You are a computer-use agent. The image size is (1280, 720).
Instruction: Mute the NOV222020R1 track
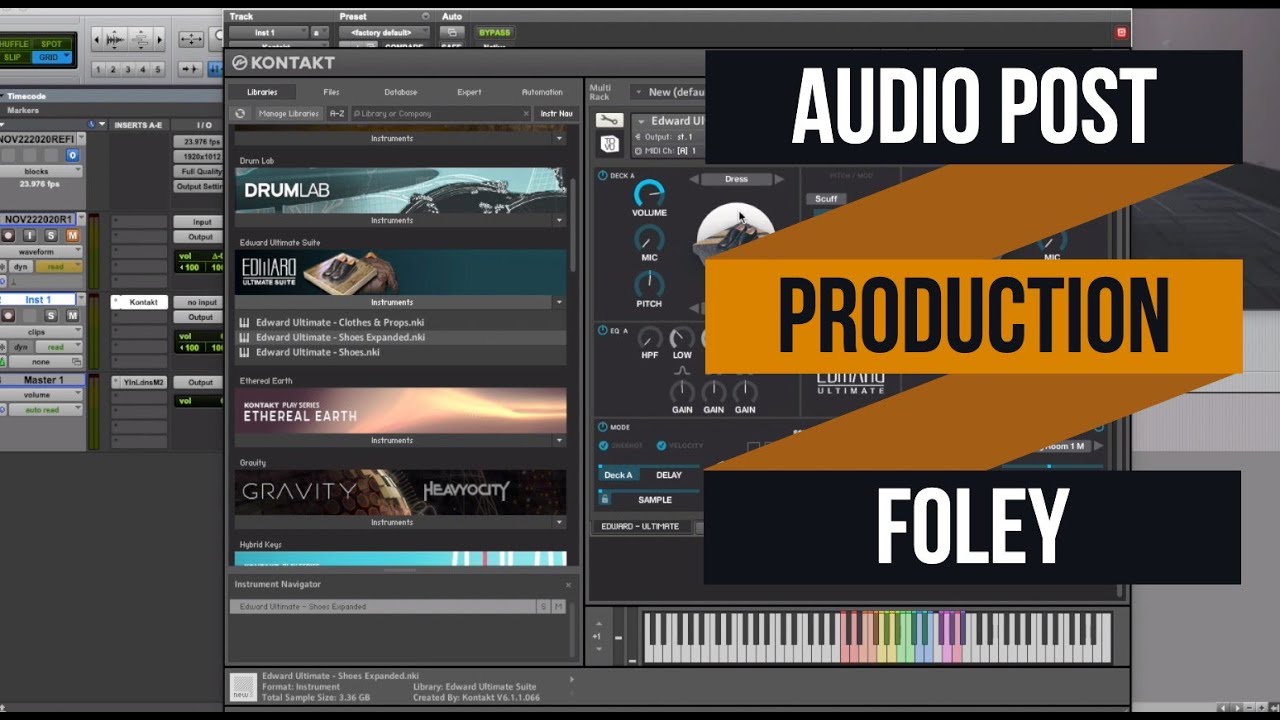click(x=72, y=235)
